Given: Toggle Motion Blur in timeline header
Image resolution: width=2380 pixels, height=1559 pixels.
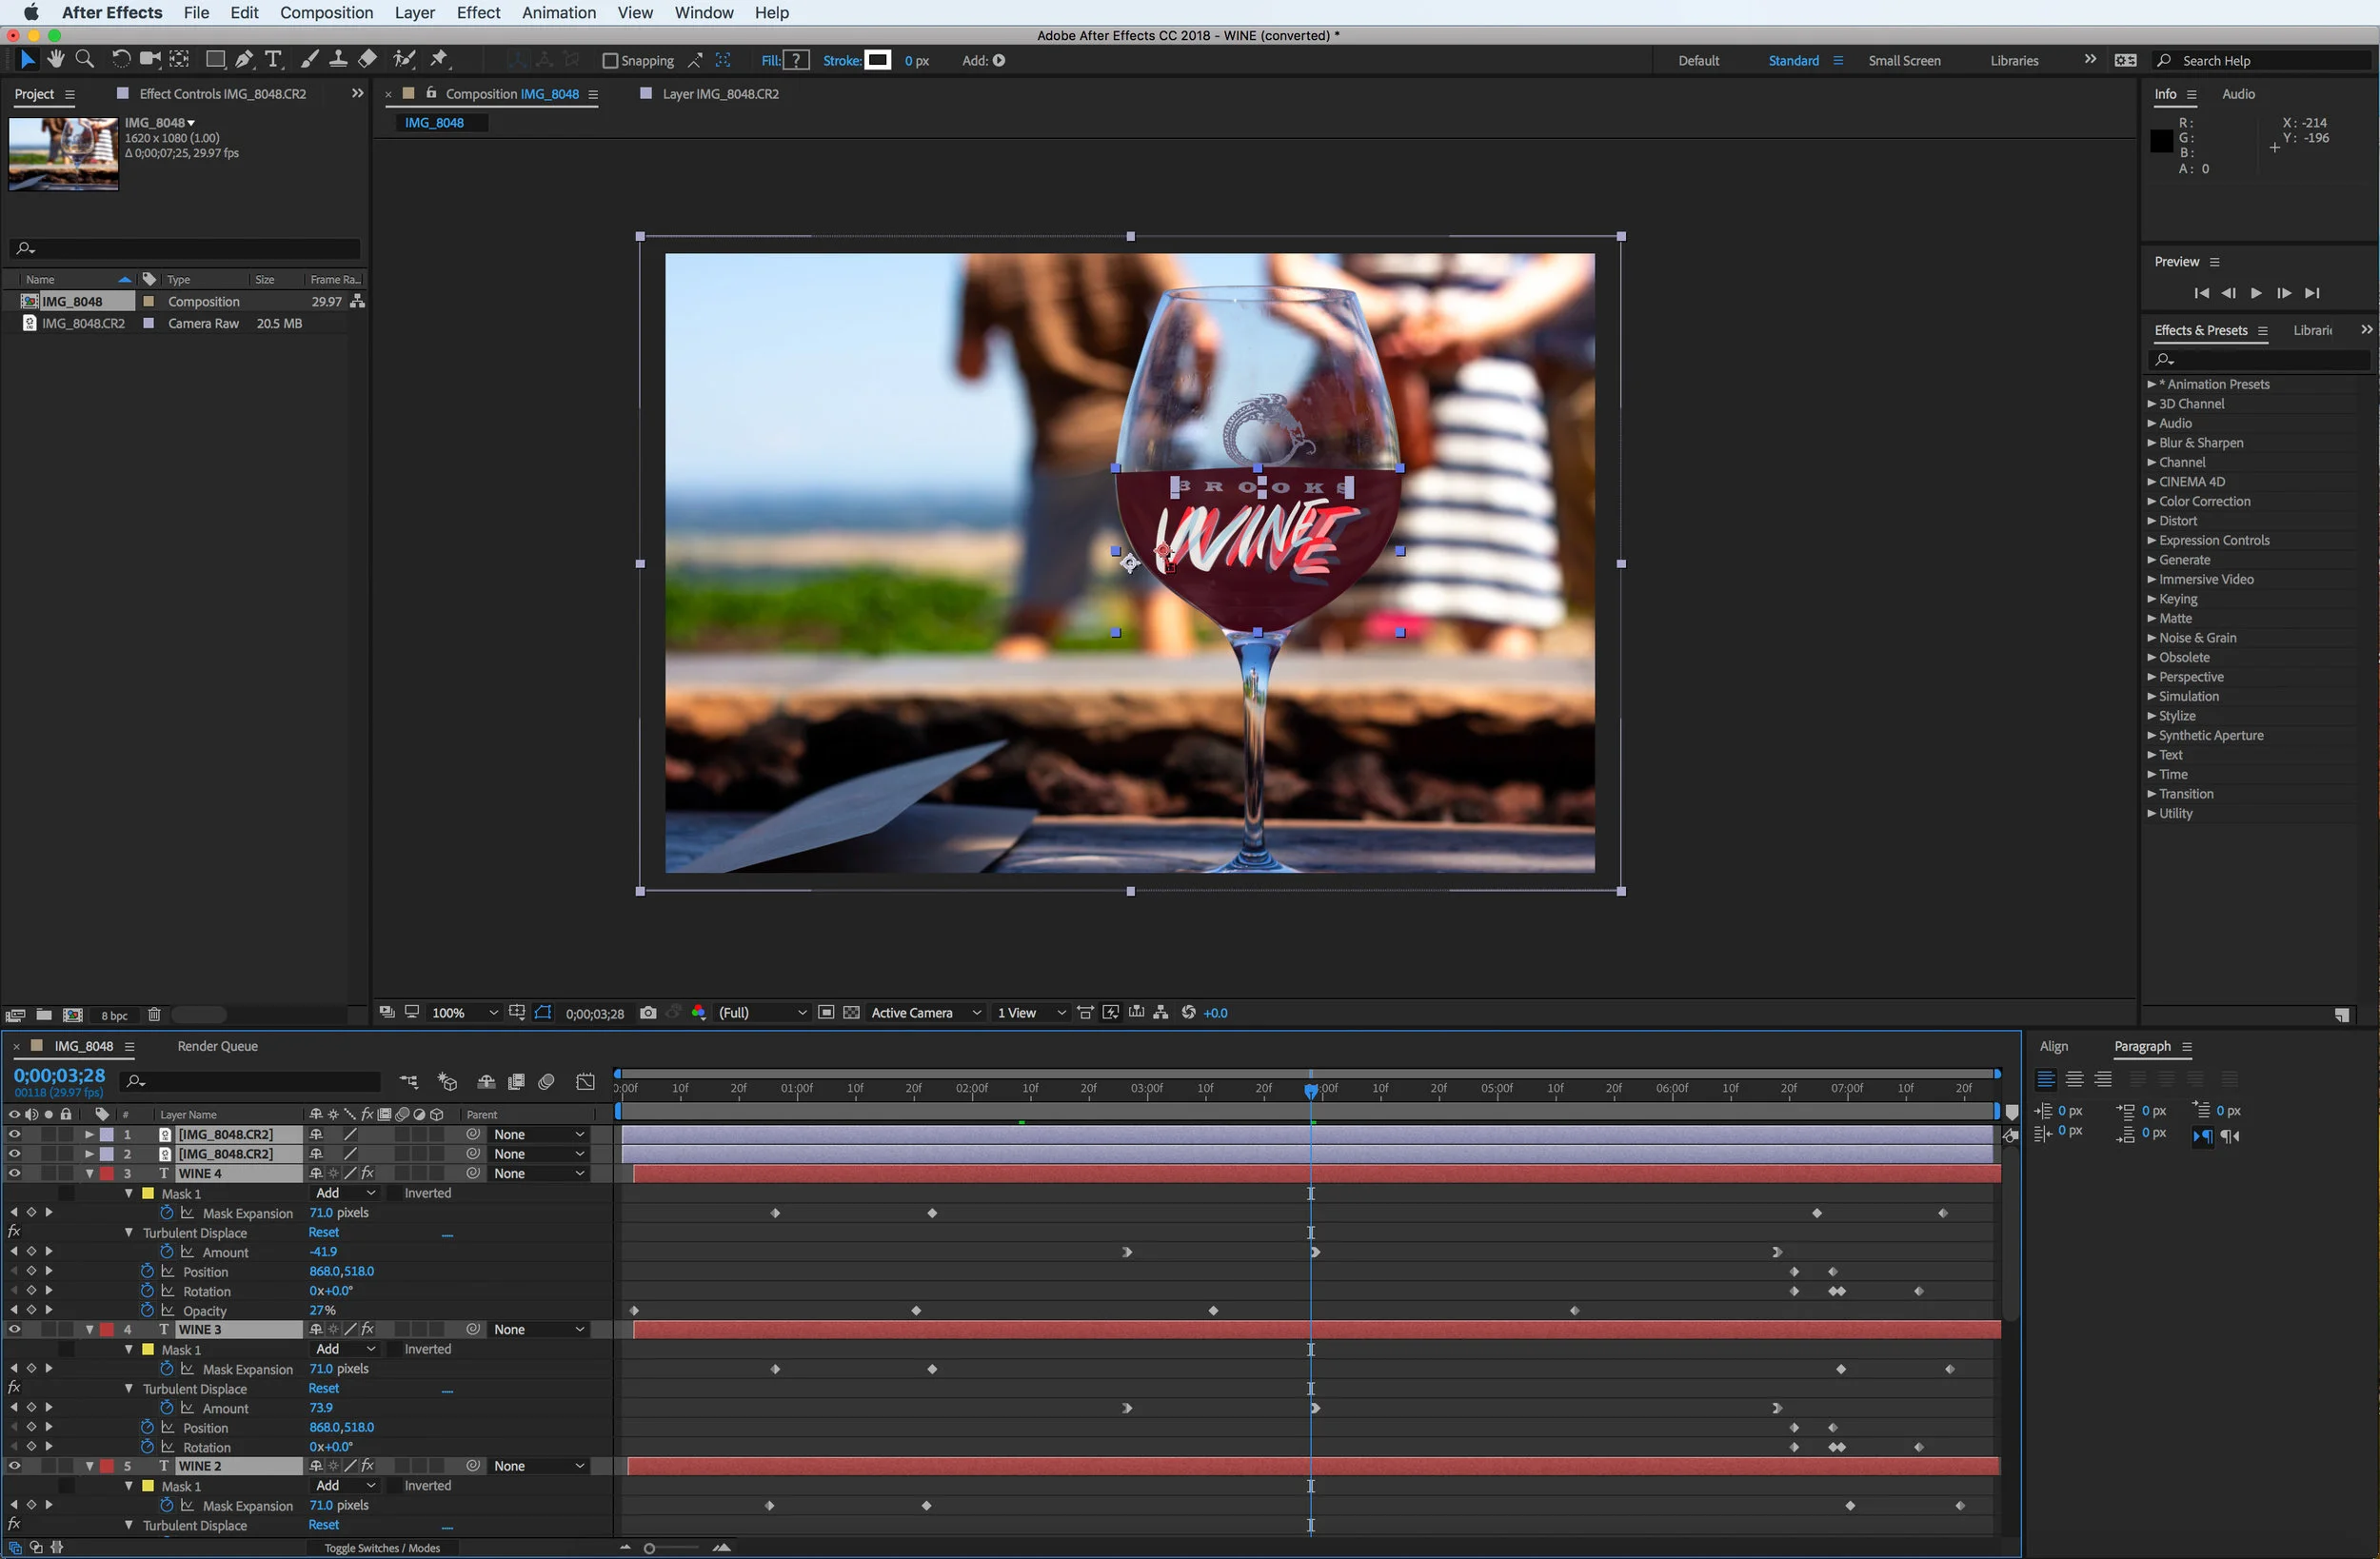Looking at the screenshot, I should (546, 1082).
